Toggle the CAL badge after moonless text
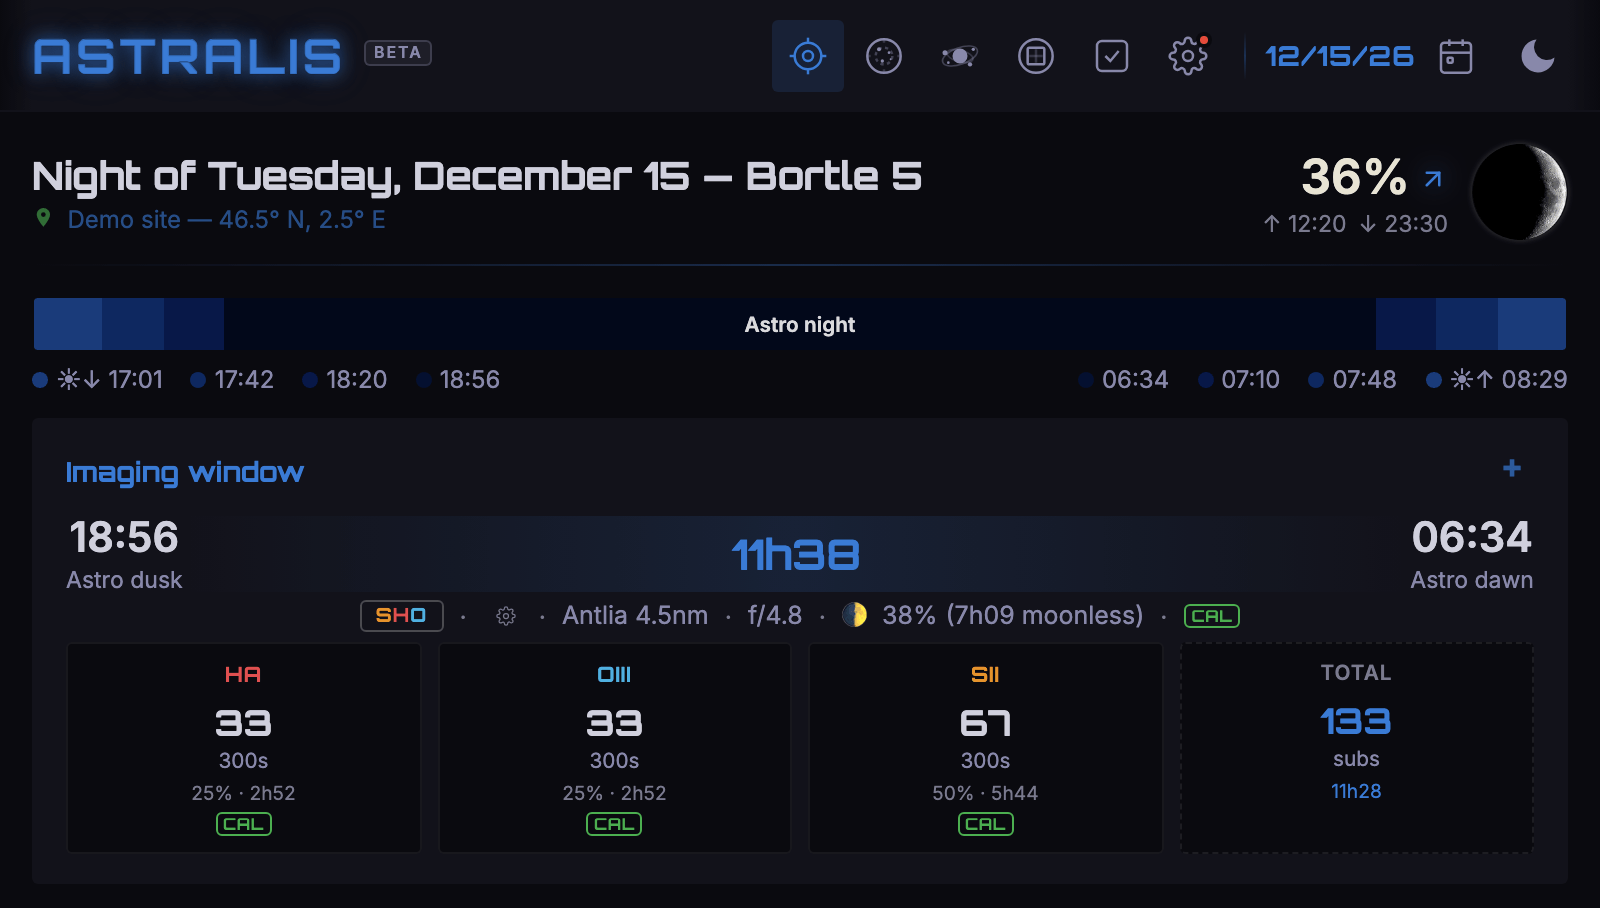 tap(1212, 616)
